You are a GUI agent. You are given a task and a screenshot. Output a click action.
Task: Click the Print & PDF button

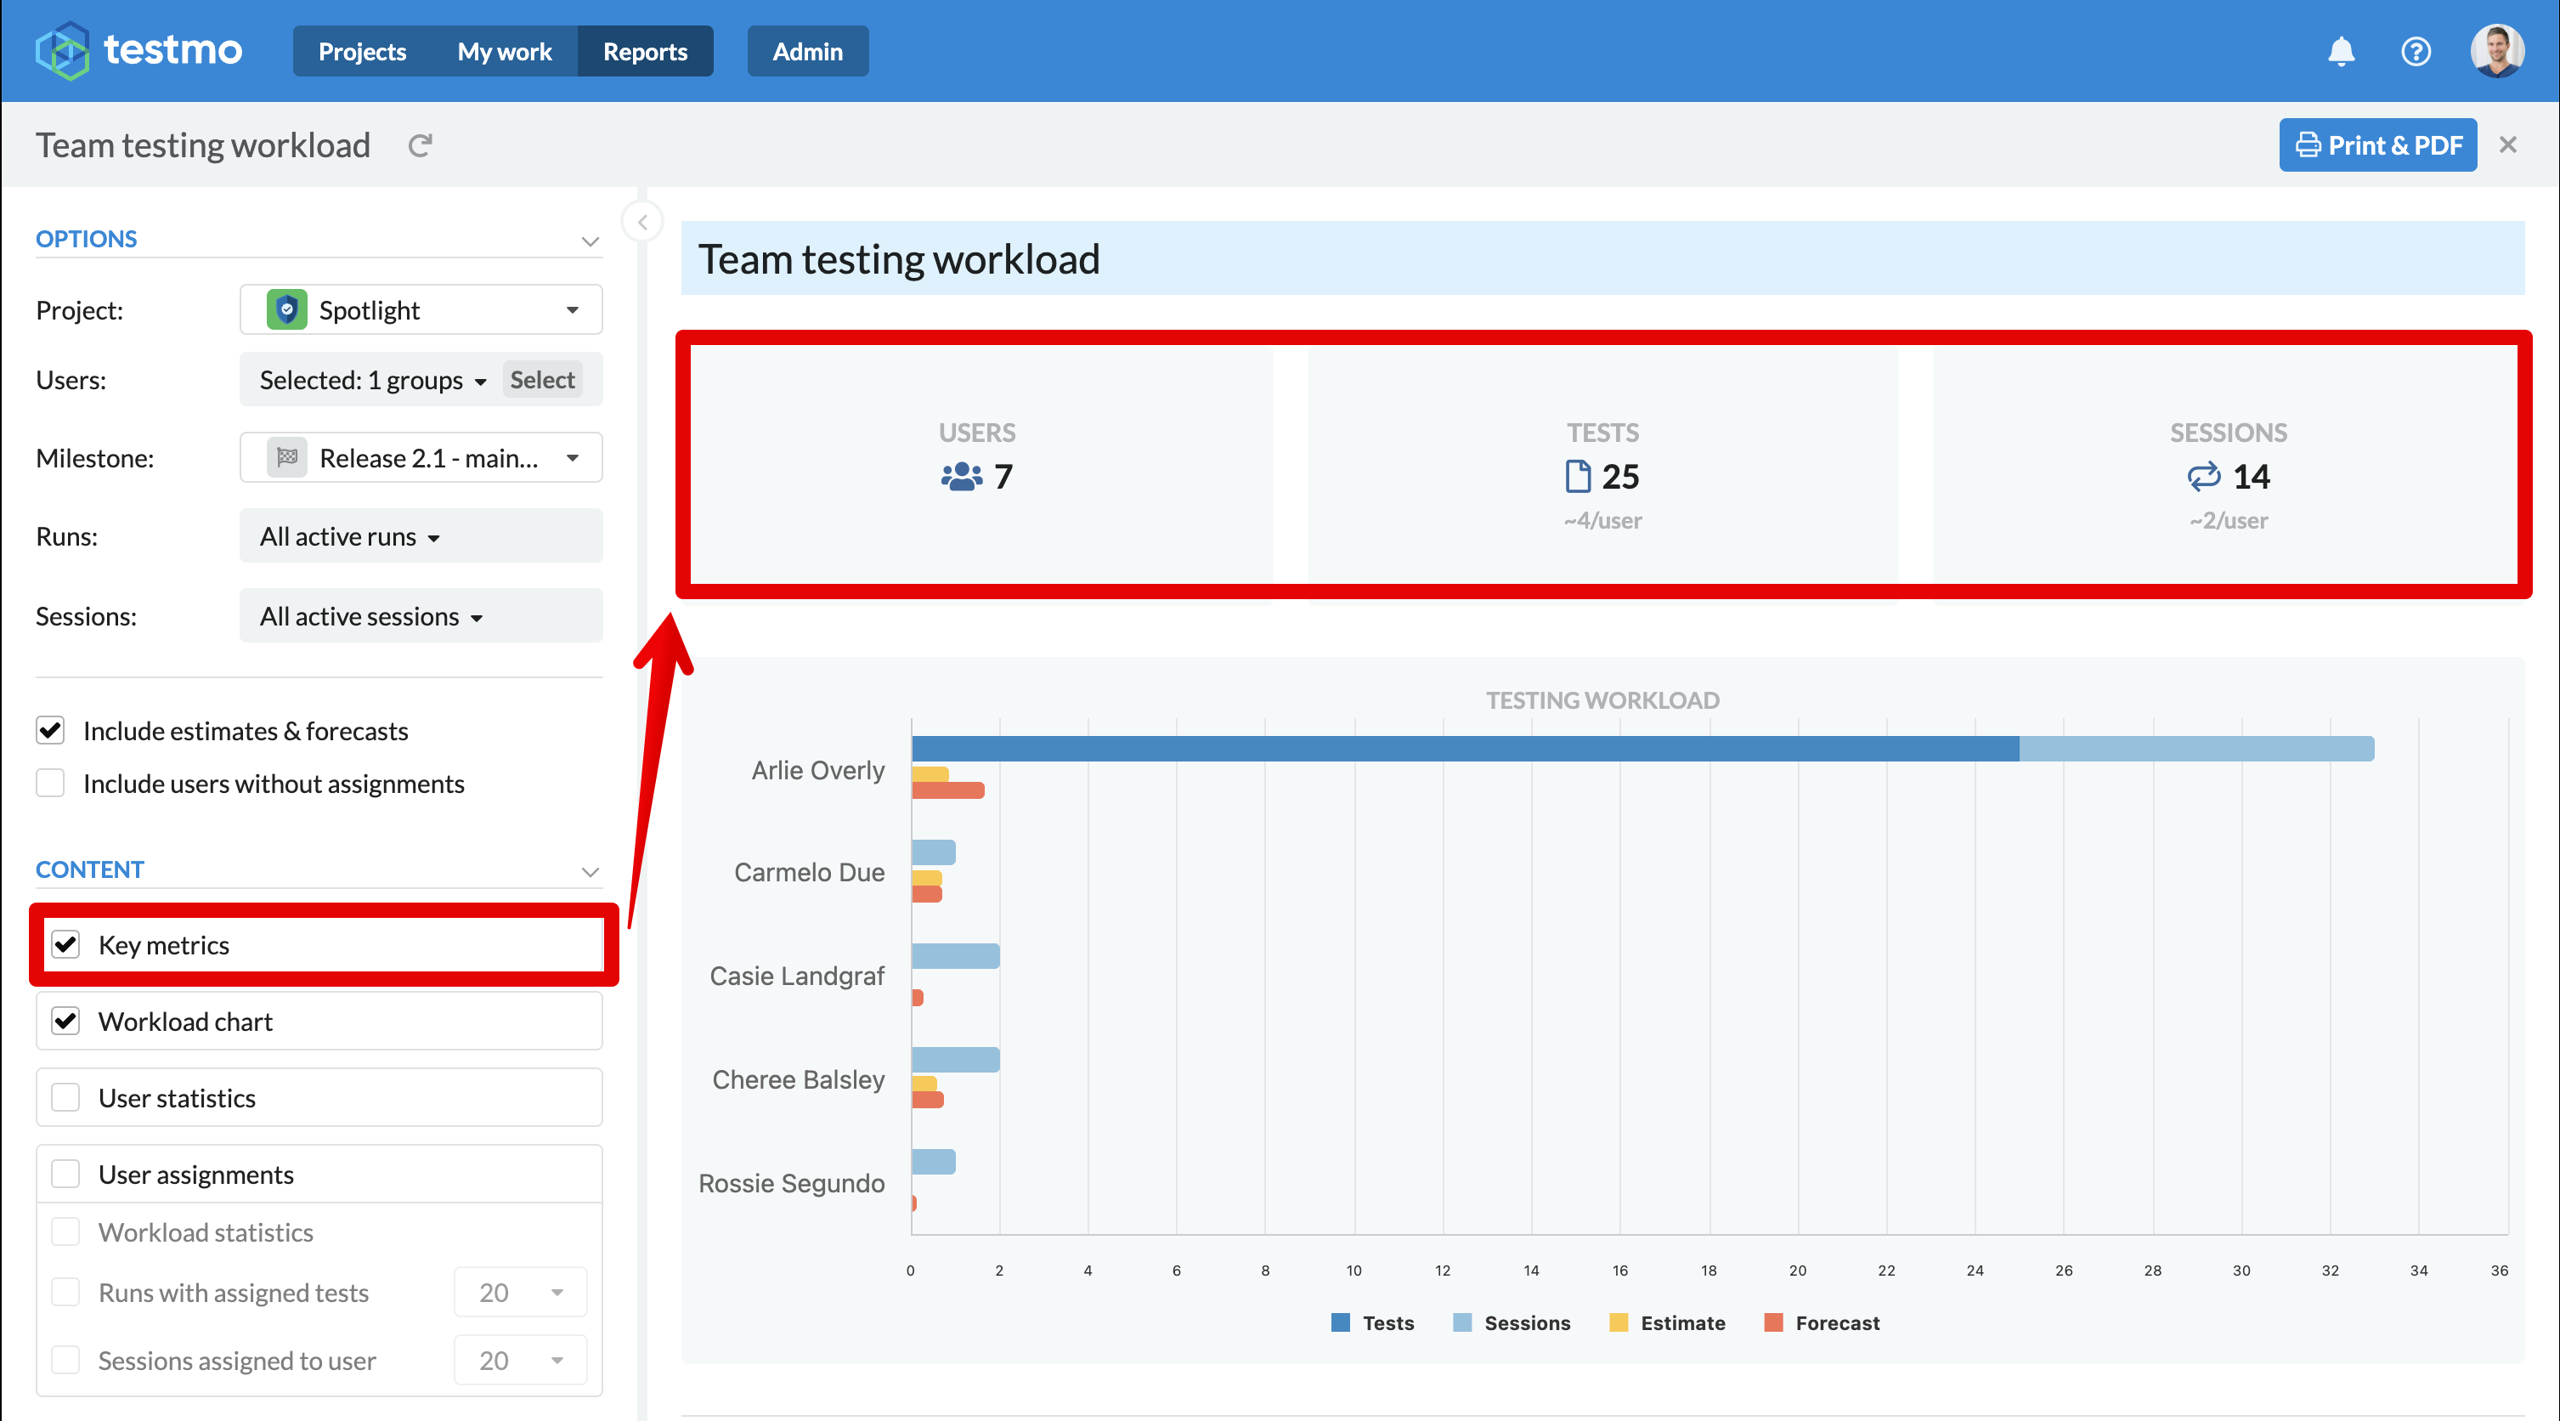click(x=2377, y=145)
